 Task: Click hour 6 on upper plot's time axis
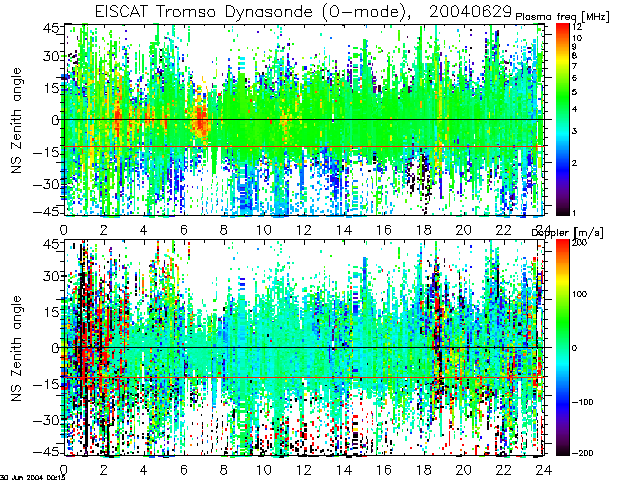pos(184,230)
